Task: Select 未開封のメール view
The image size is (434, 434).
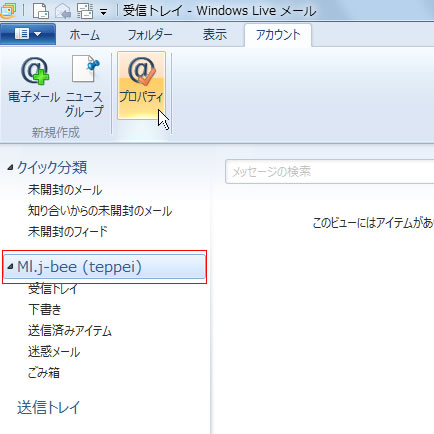Action: (x=65, y=190)
